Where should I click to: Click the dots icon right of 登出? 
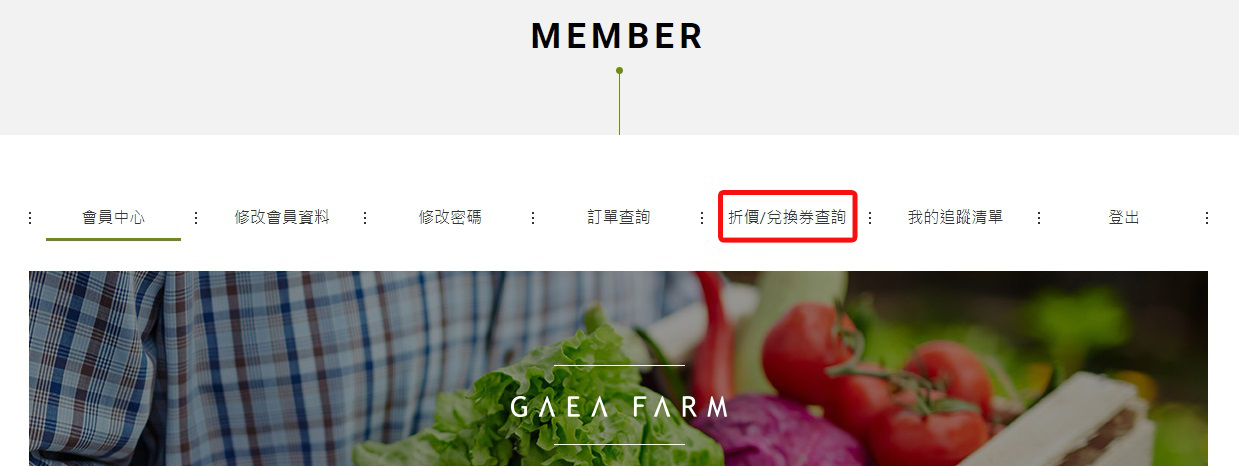tap(1207, 218)
